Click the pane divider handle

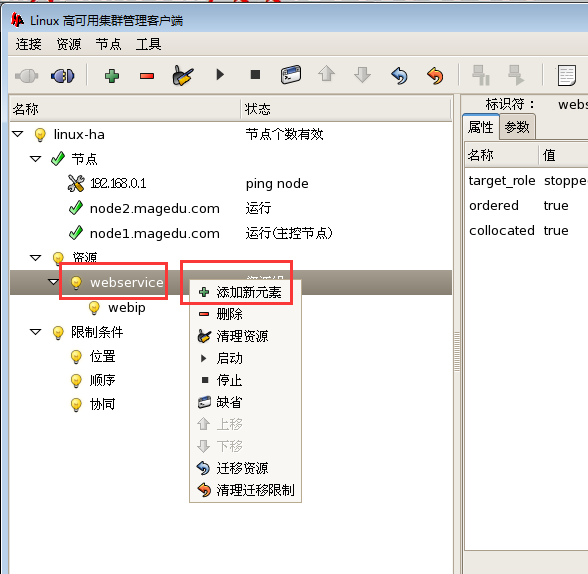[457, 352]
